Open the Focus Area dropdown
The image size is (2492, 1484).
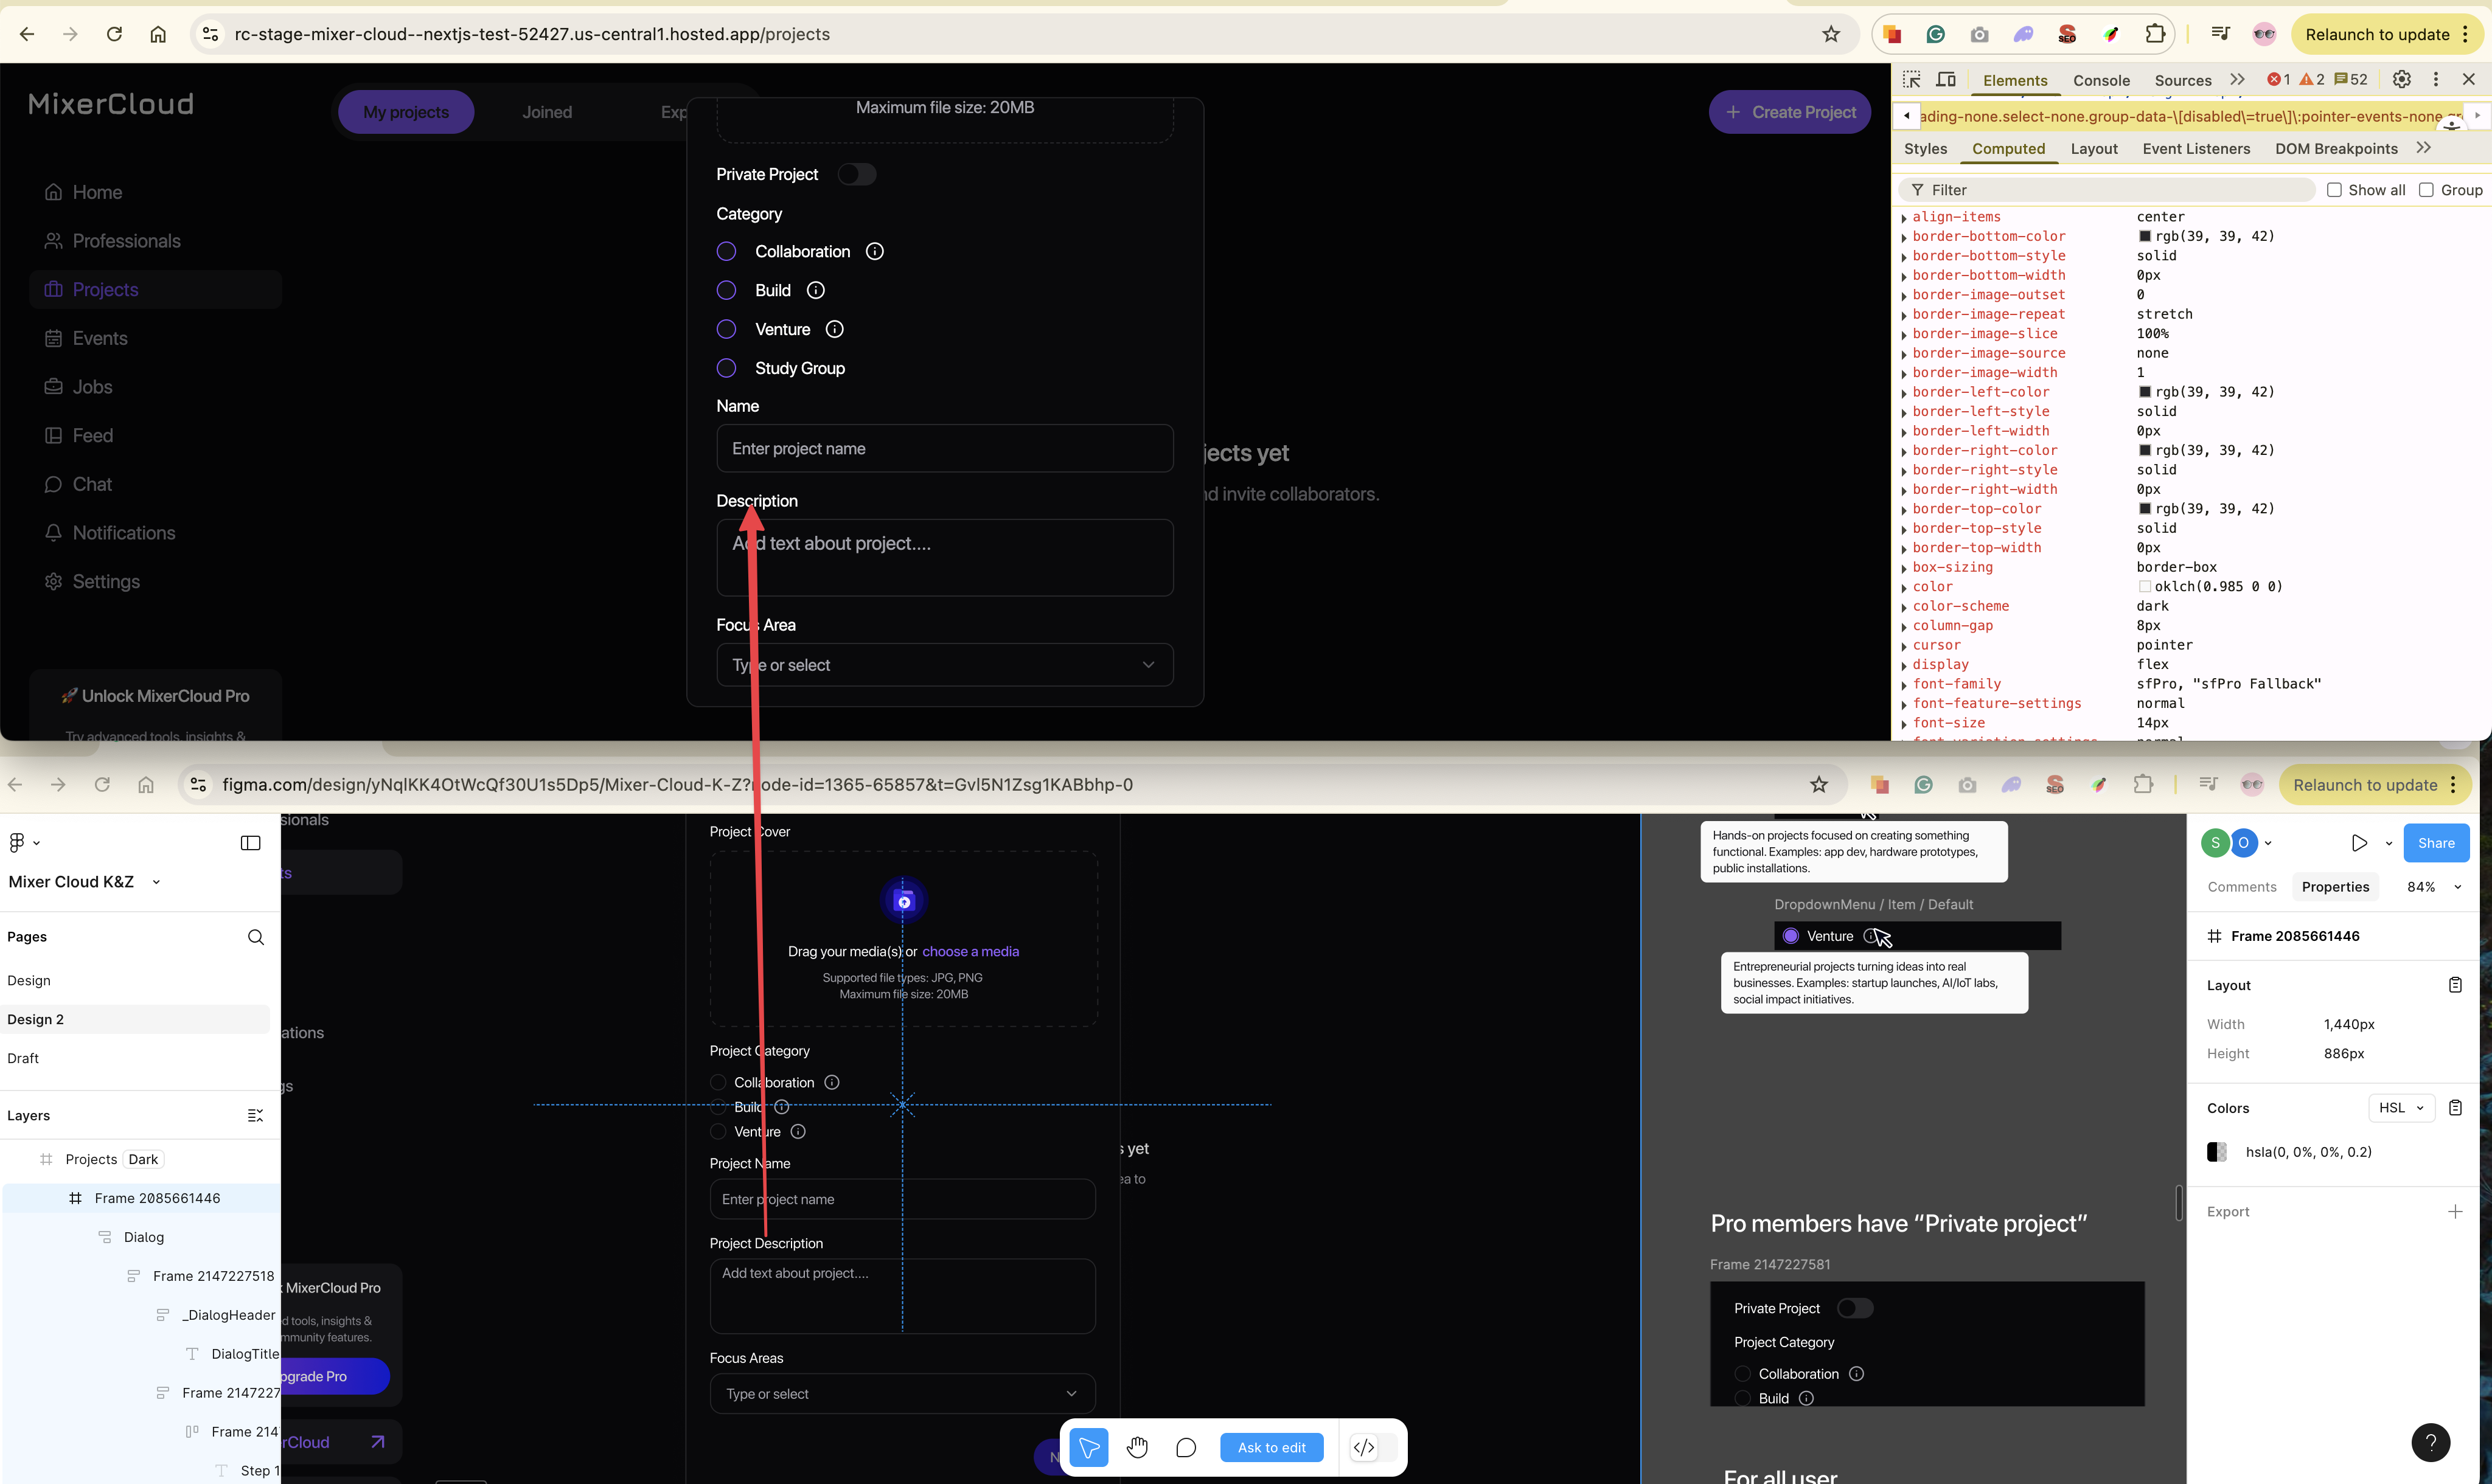[x=945, y=665]
